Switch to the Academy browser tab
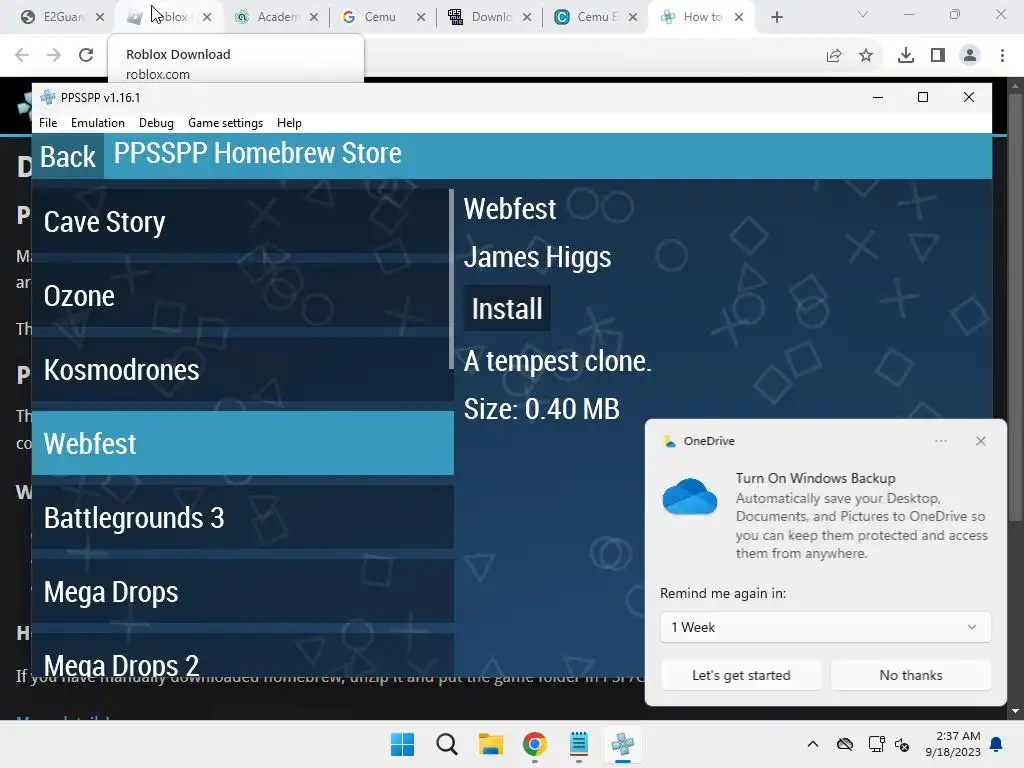The image size is (1024, 768). pos(277,17)
